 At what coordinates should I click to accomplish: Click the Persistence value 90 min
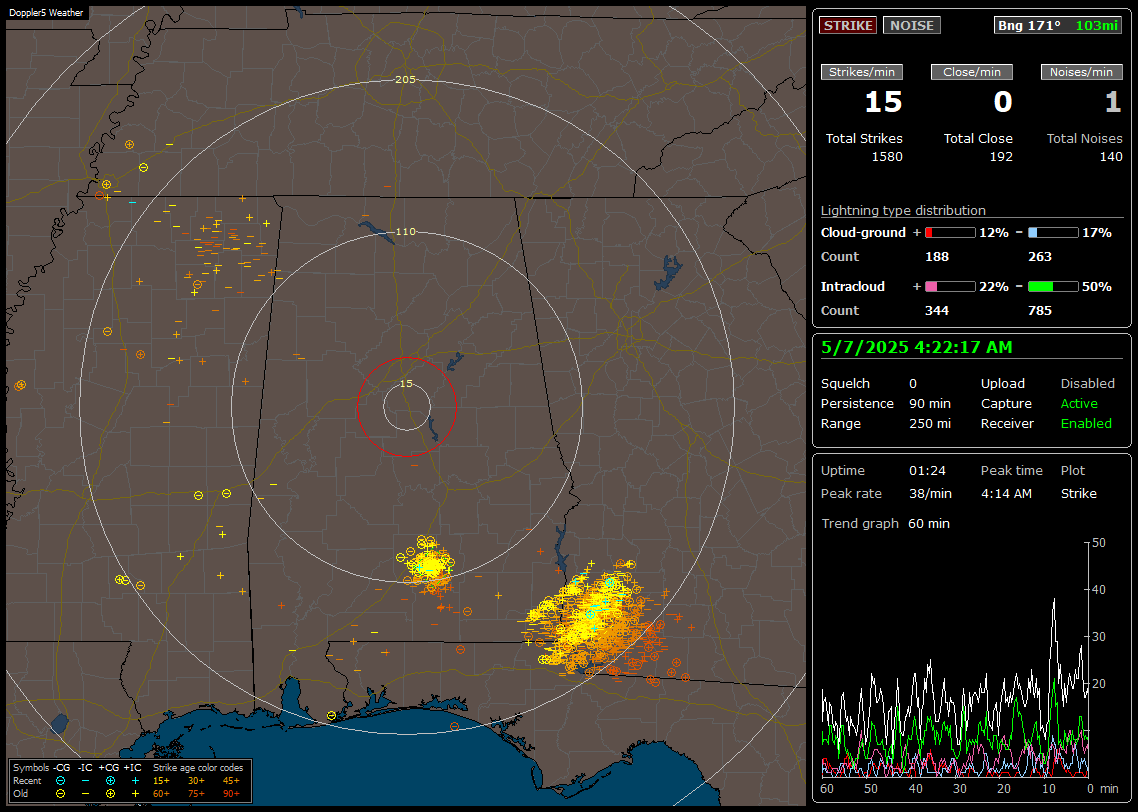click(x=930, y=404)
